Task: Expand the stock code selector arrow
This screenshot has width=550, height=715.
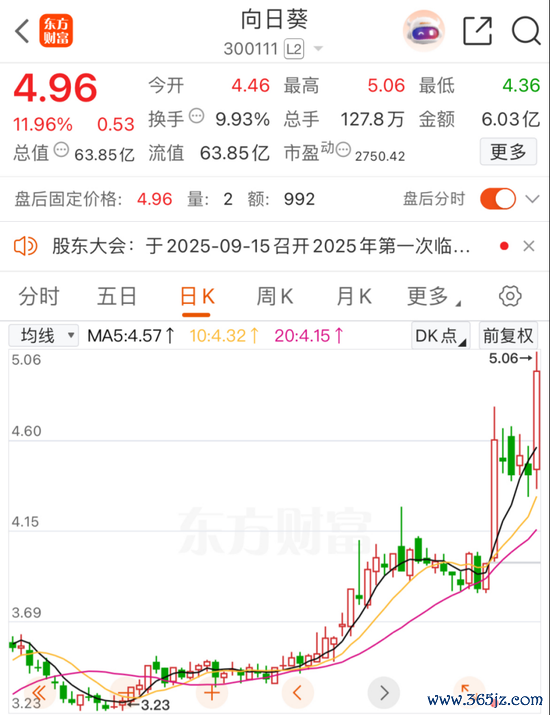Action: (318, 48)
